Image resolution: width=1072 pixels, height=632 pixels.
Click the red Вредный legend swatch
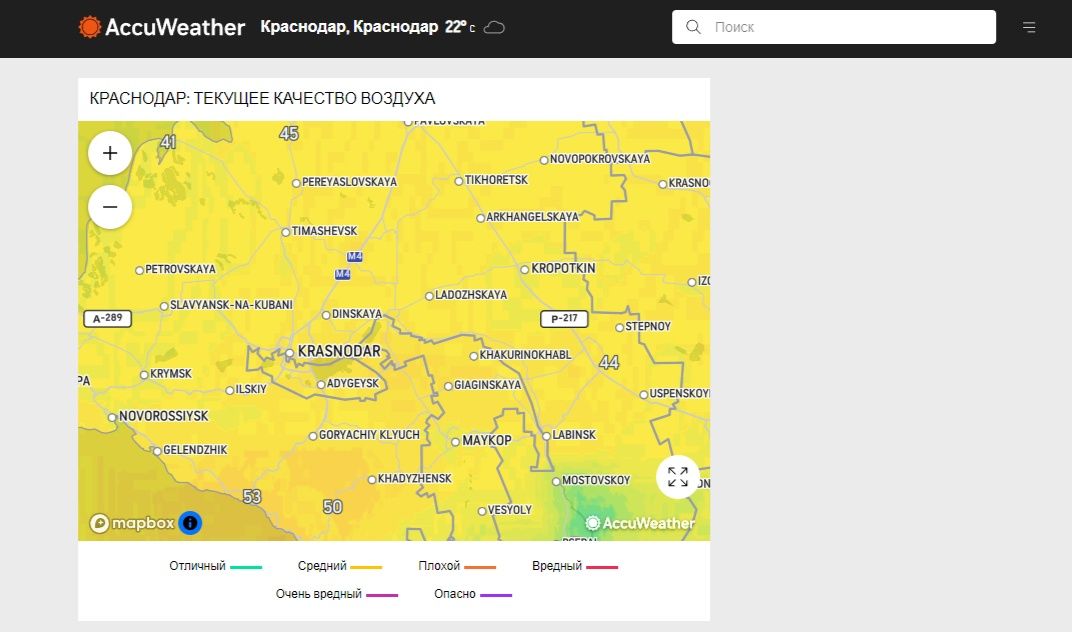[x=602, y=567]
